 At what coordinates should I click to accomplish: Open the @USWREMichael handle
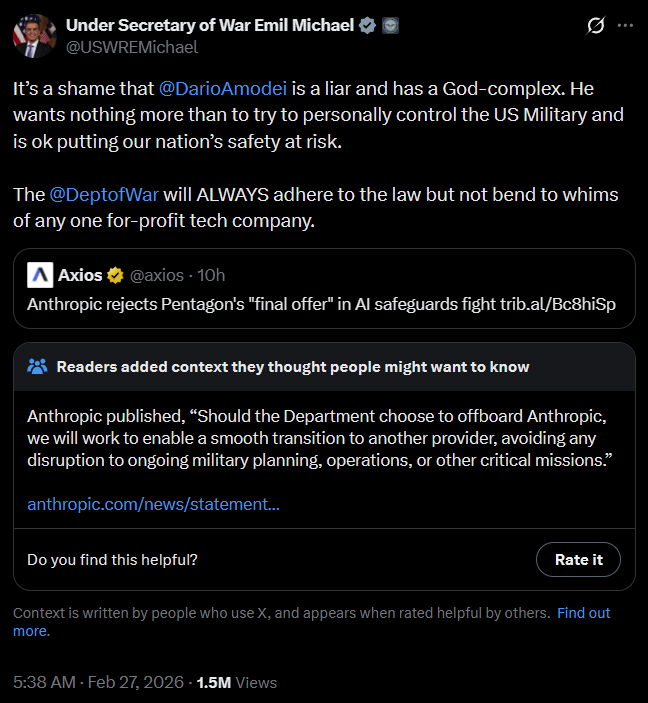tap(131, 47)
